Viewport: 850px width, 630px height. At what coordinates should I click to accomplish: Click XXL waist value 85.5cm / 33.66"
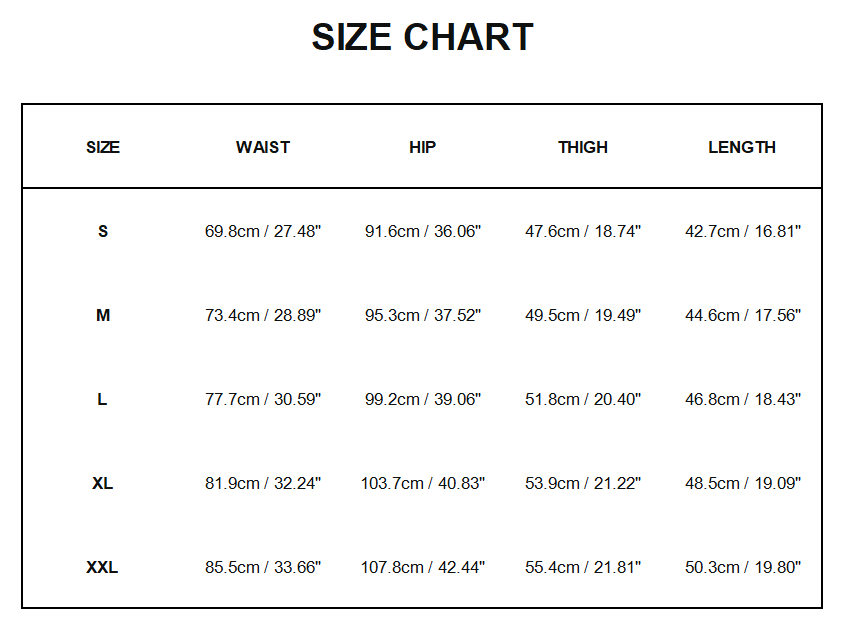tap(263, 567)
